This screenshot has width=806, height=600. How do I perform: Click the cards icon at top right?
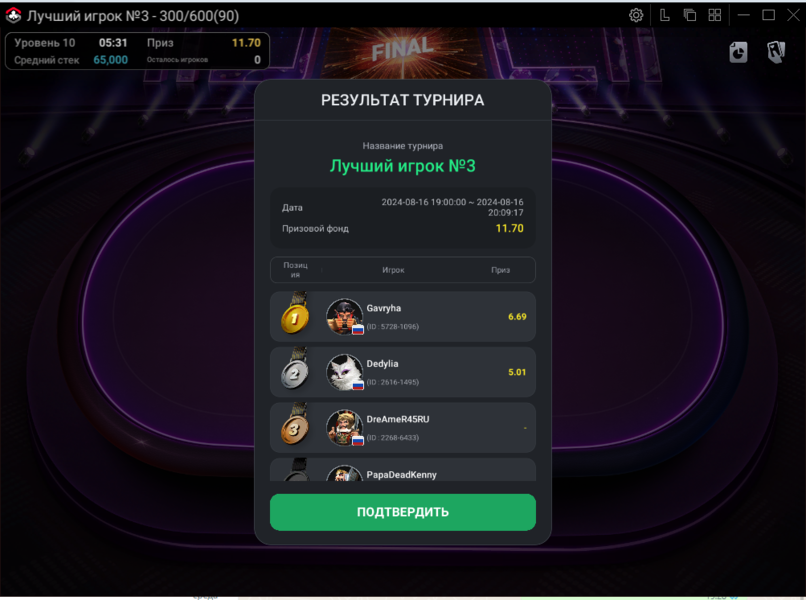point(776,52)
